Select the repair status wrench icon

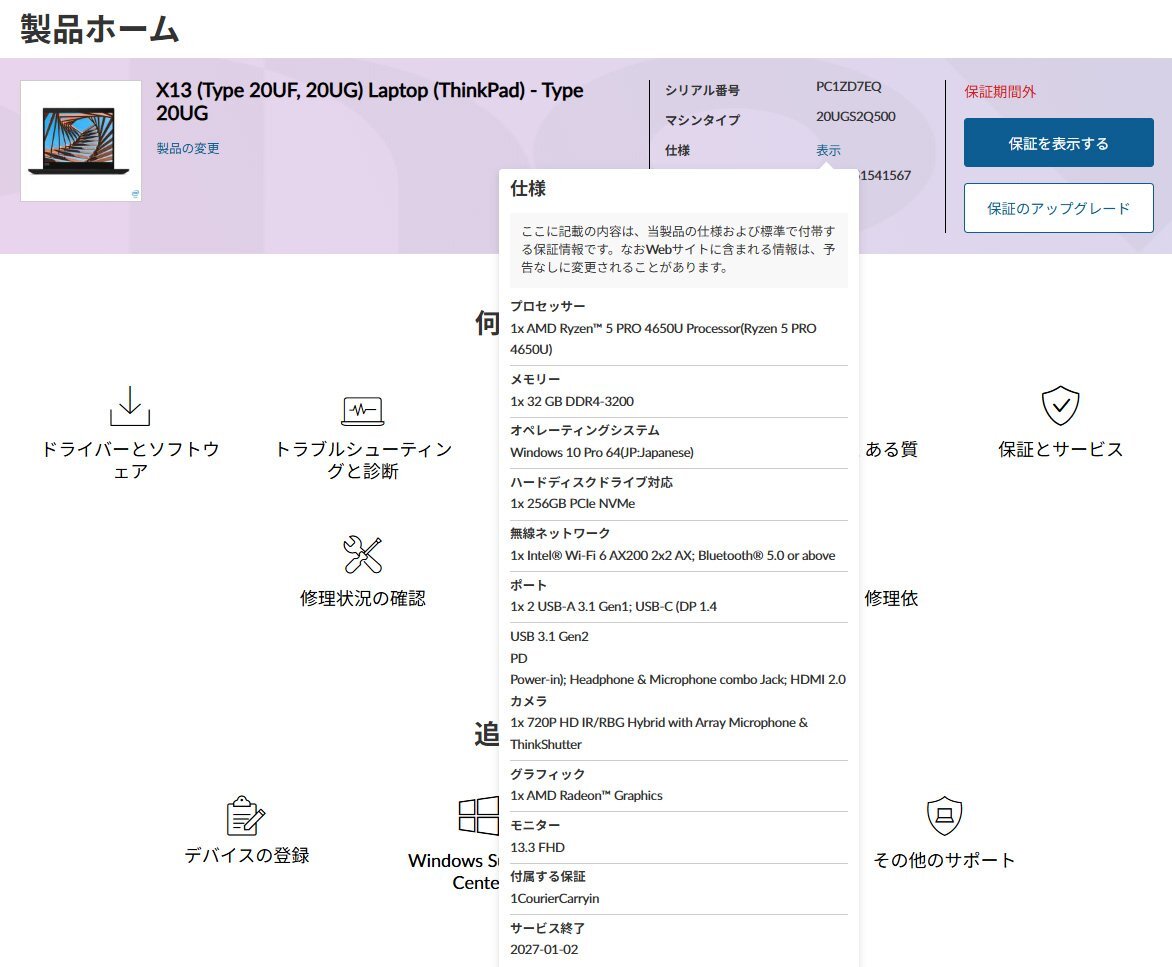[x=363, y=554]
